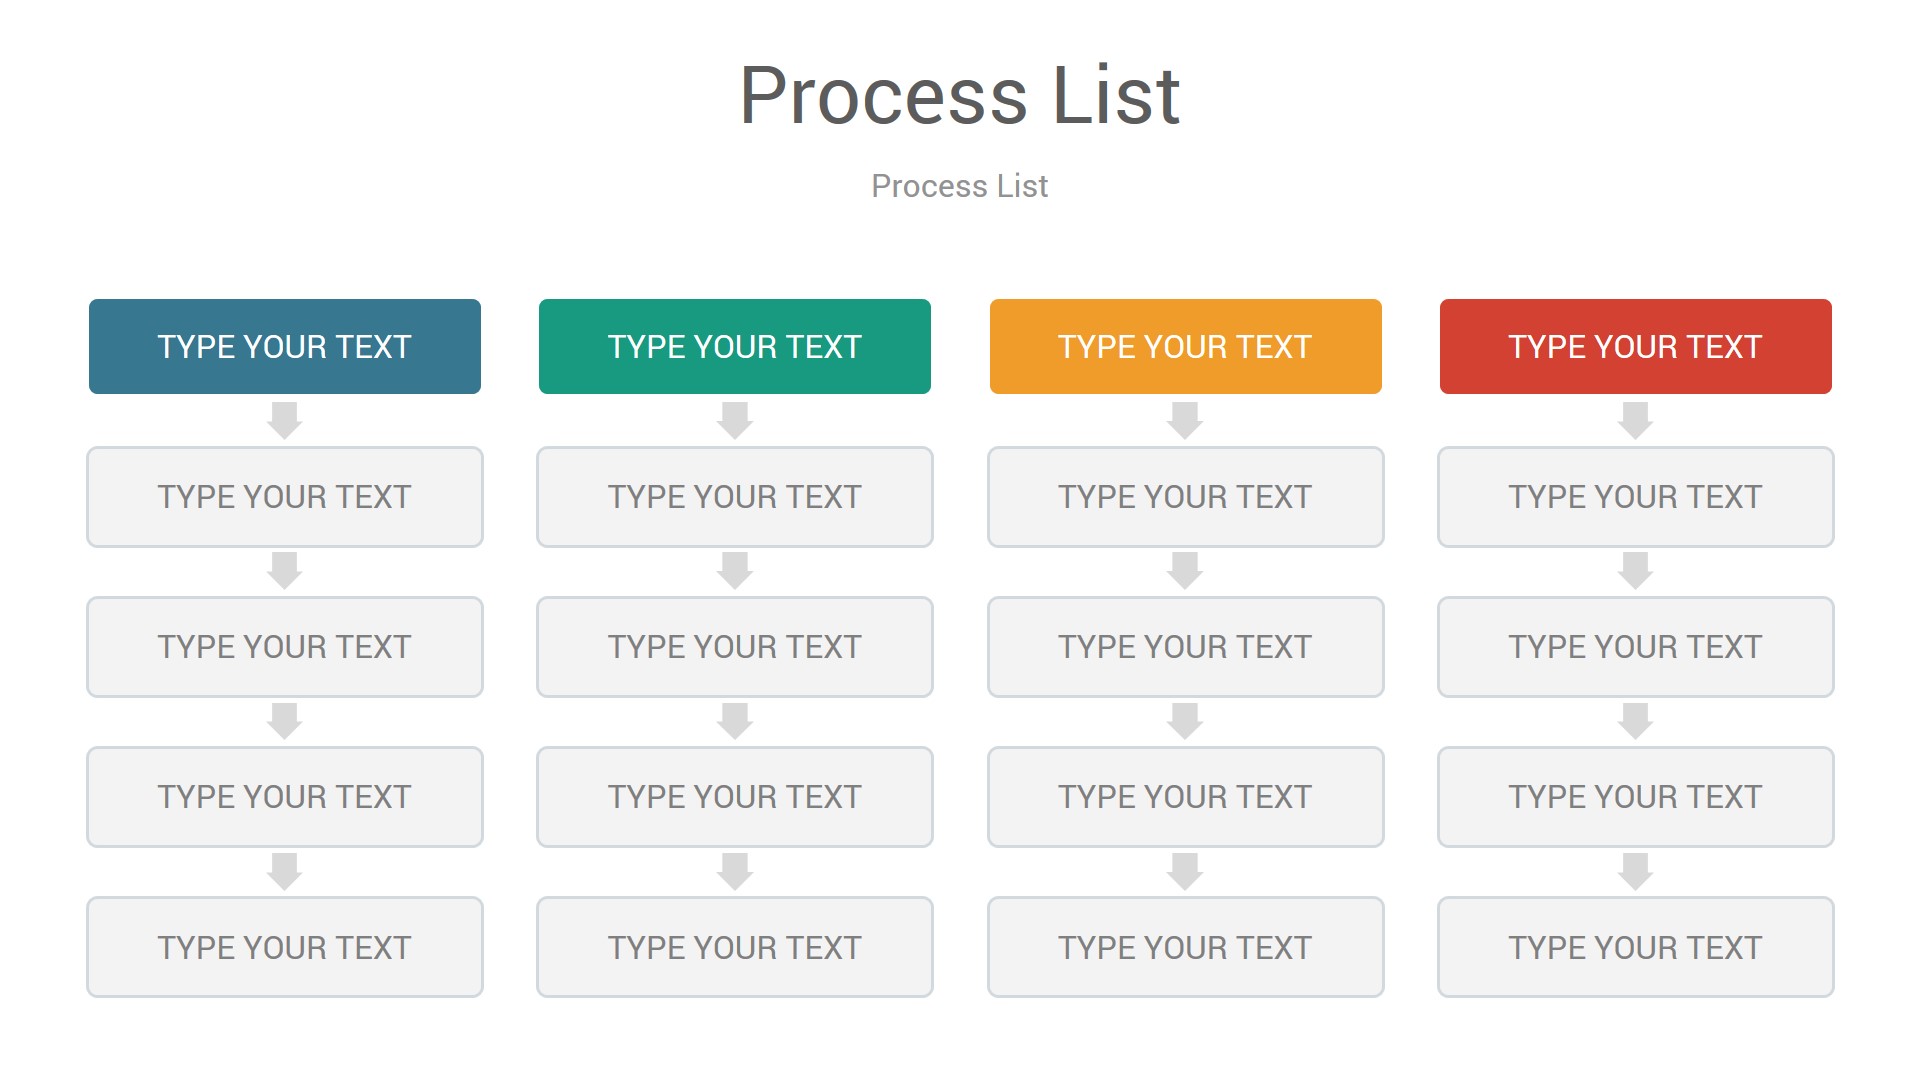Click the last arrow in the green column

[735, 871]
